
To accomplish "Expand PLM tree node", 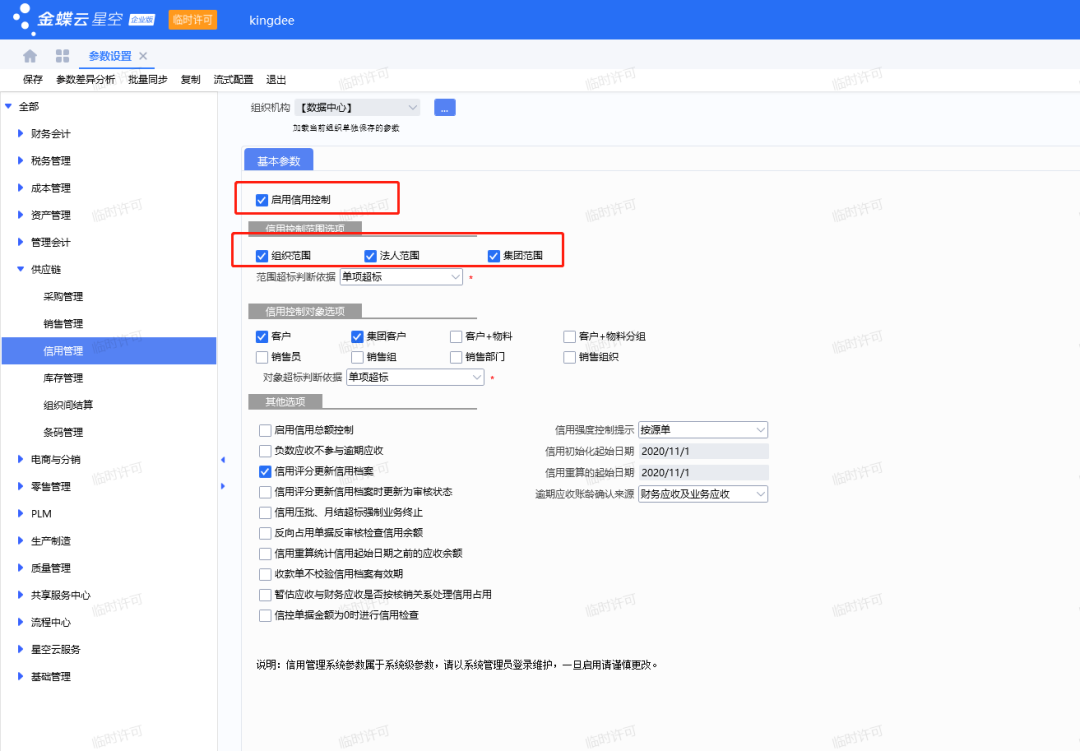I will (x=21, y=513).
